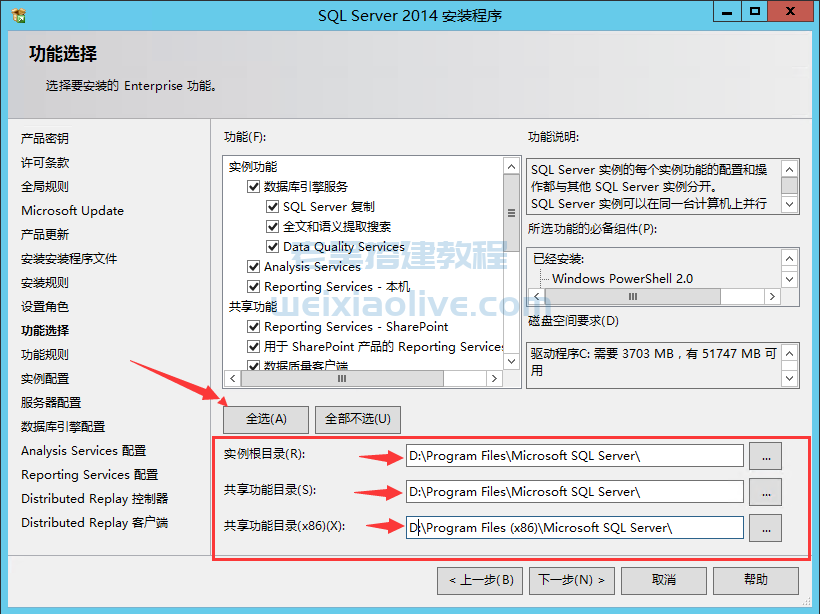Click the installer icon in the title bar

point(17,16)
